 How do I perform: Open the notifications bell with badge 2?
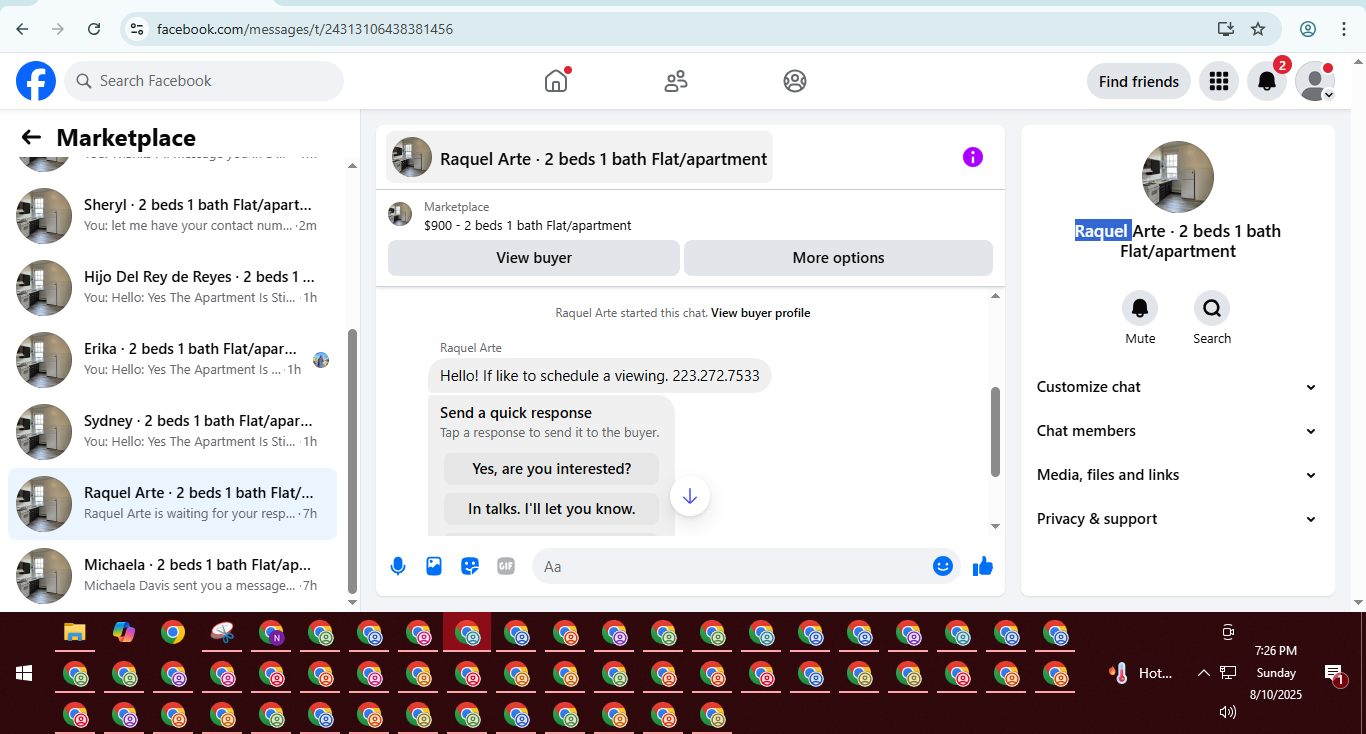point(1267,81)
